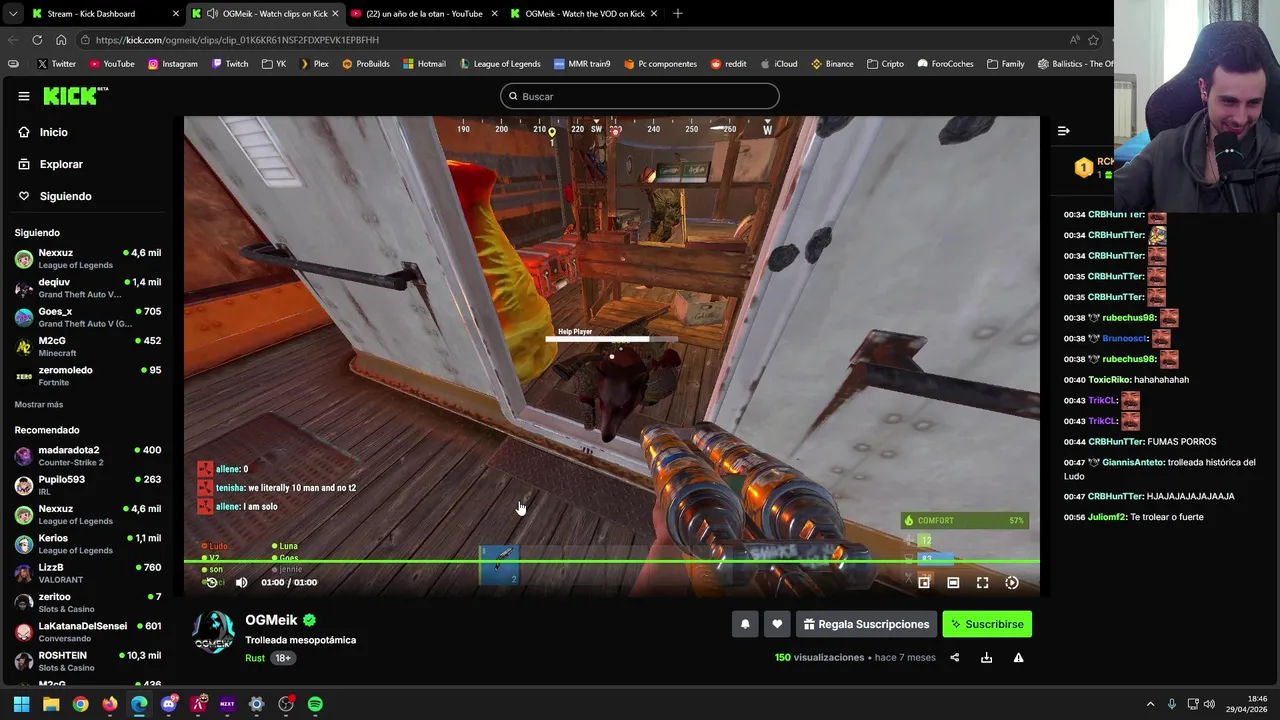Click the address bar URL

coord(237,40)
